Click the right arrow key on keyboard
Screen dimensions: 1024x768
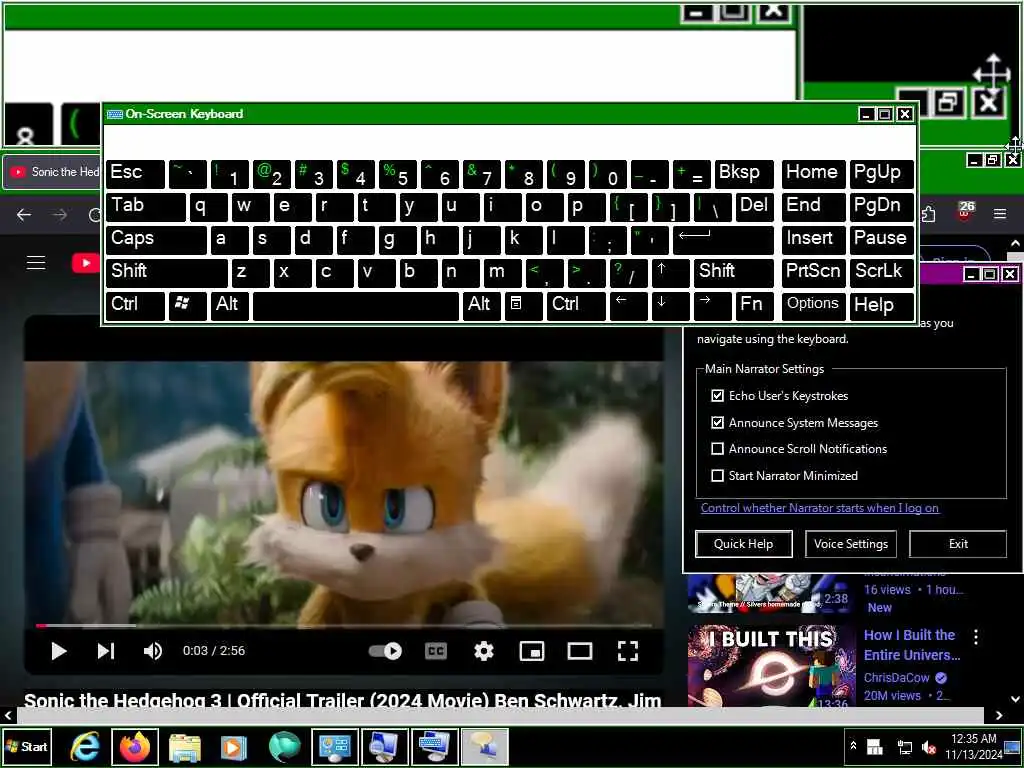[x=712, y=305]
